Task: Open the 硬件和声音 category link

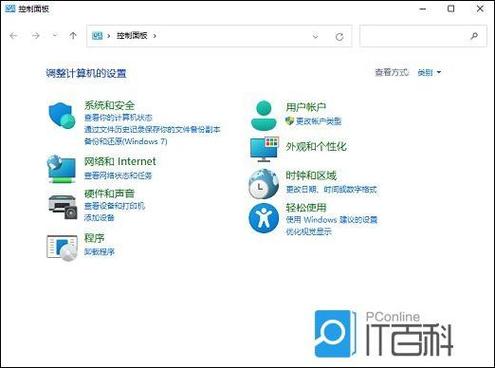Action: pyautogui.click(x=109, y=193)
